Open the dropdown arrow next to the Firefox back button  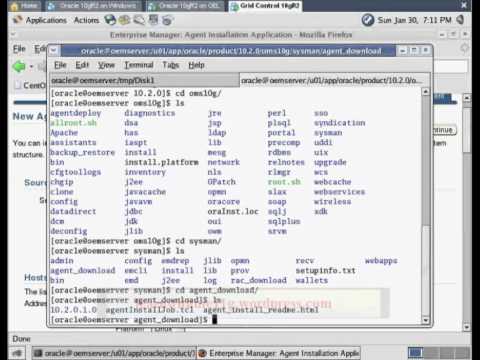(31, 66)
